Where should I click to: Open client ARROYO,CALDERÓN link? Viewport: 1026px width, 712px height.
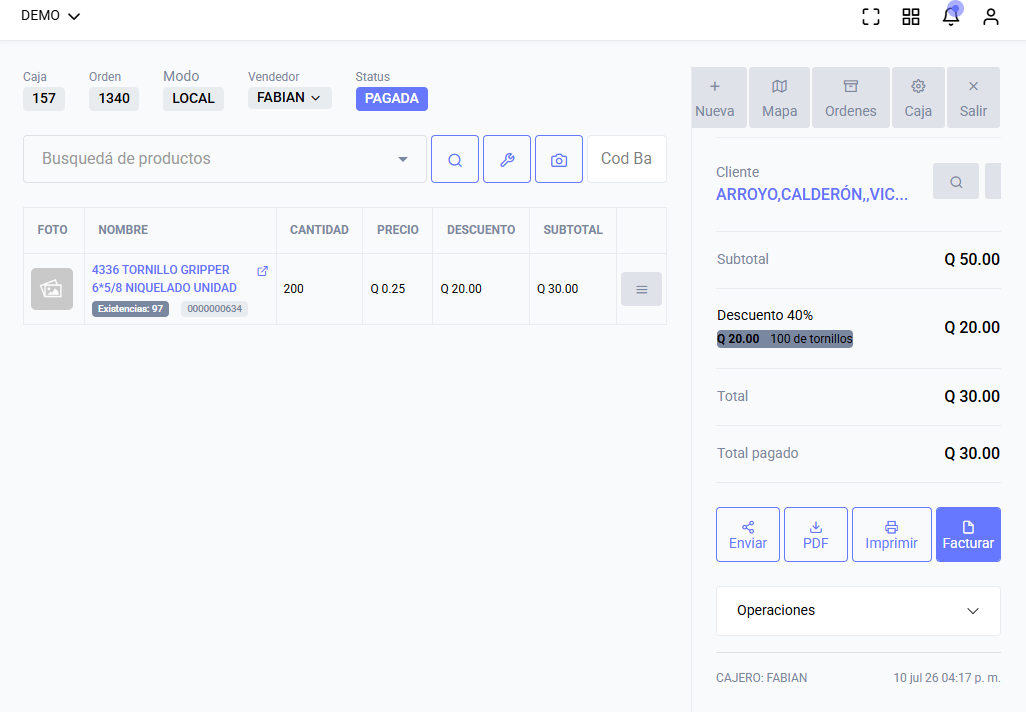pyautogui.click(x=812, y=194)
